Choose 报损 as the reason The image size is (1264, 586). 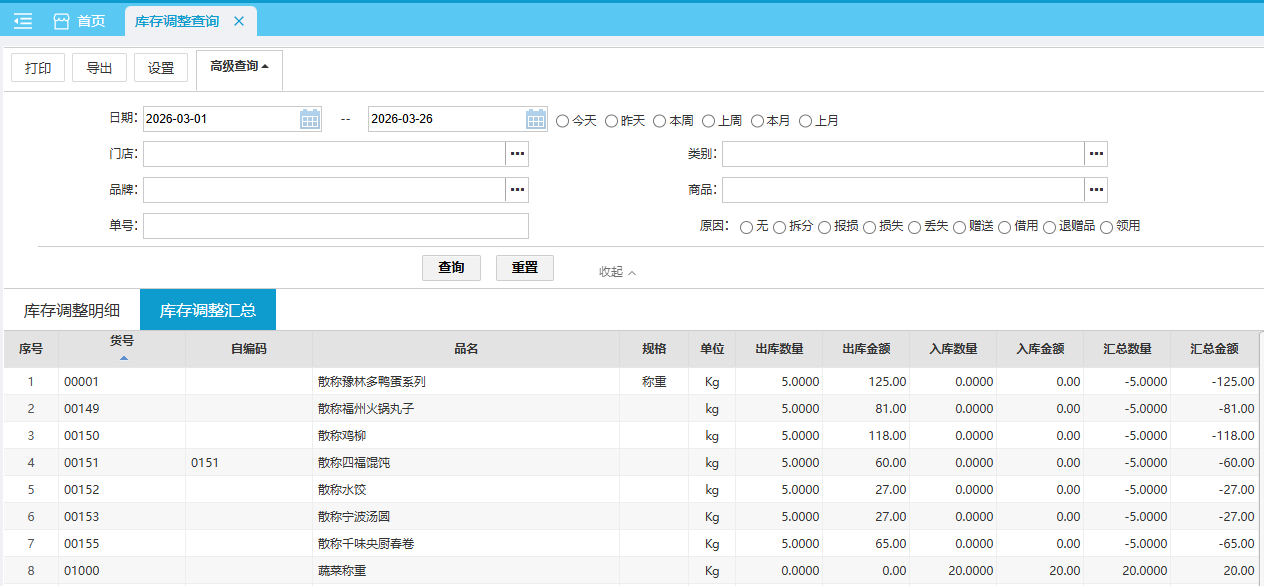[x=825, y=227]
